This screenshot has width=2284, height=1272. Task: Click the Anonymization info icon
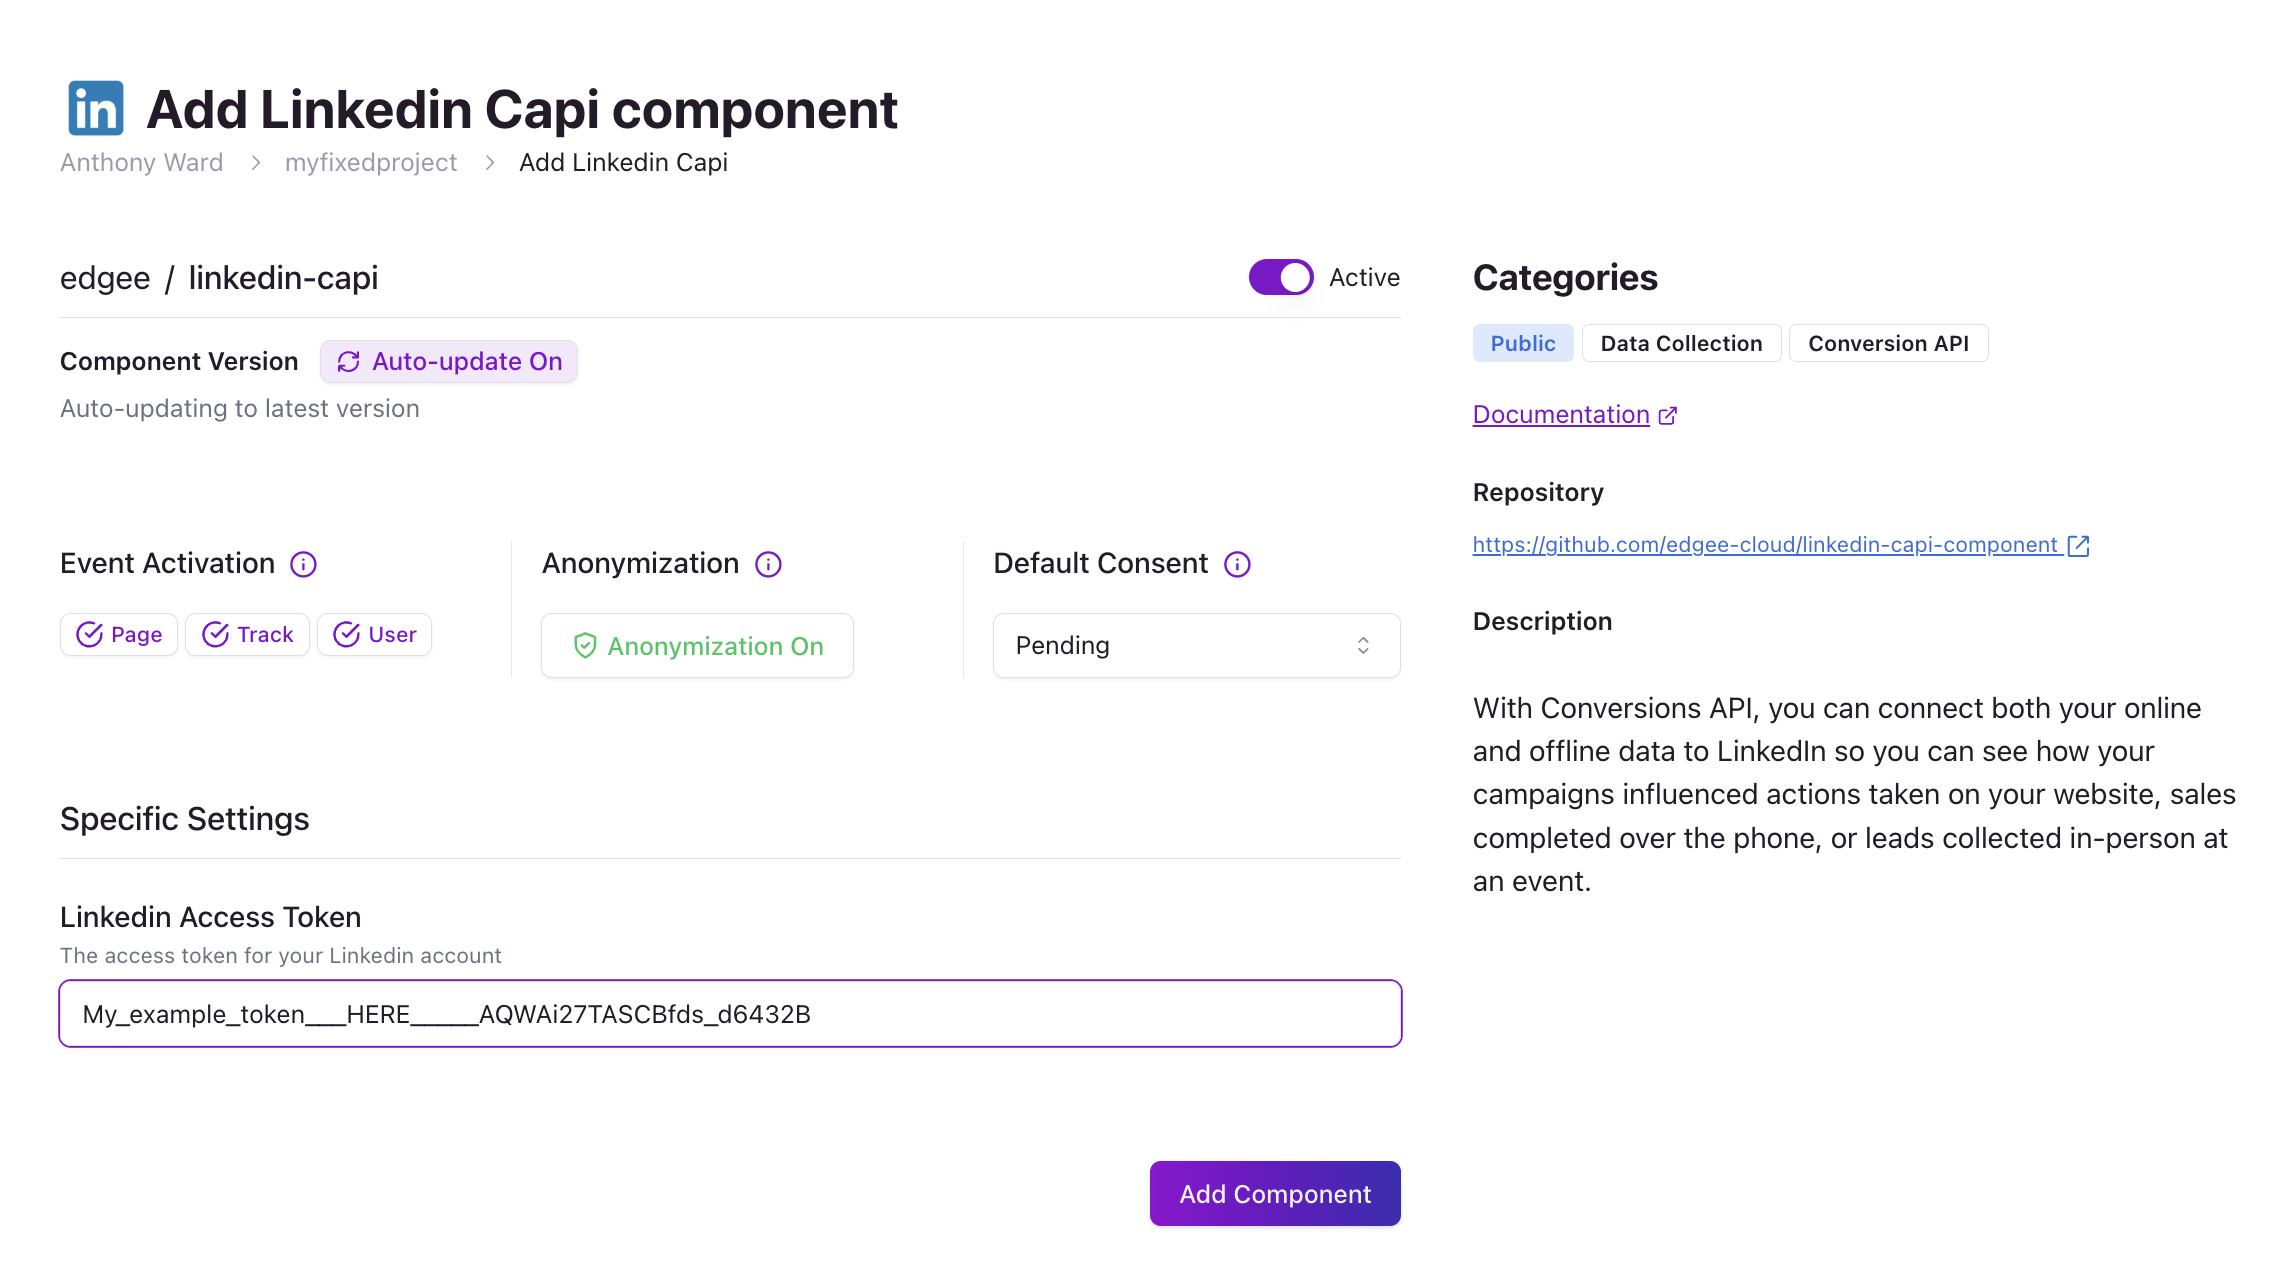coord(768,564)
